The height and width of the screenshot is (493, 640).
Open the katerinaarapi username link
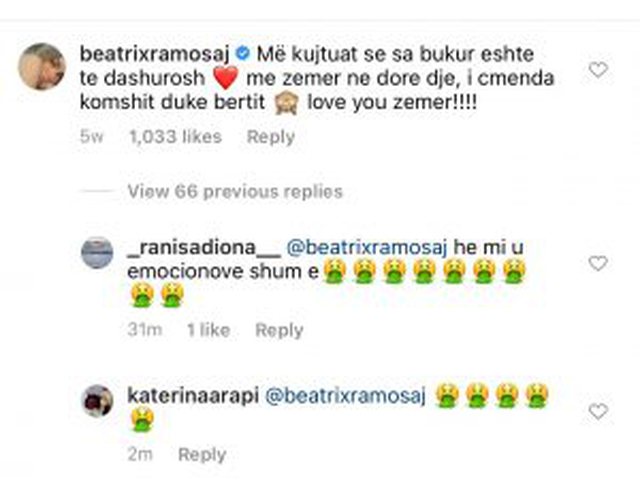(x=193, y=395)
